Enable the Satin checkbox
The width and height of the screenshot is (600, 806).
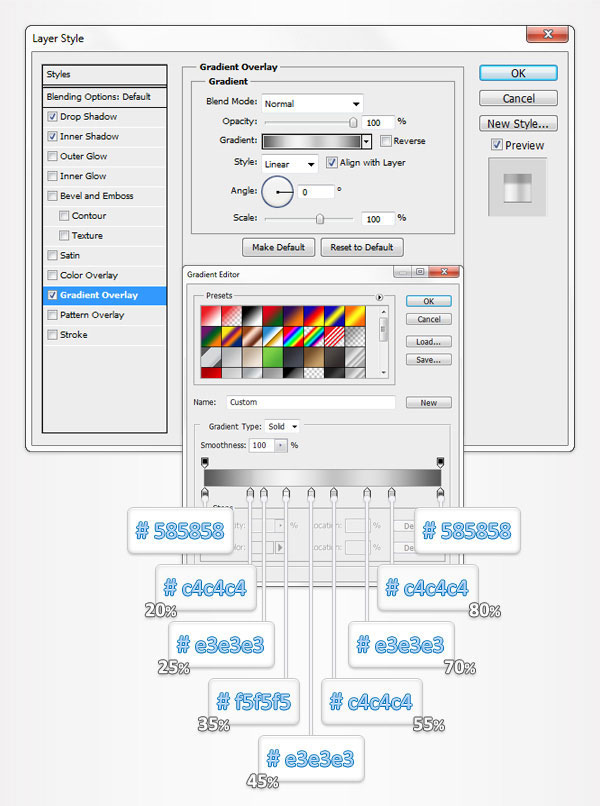pyautogui.click(x=52, y=255)
